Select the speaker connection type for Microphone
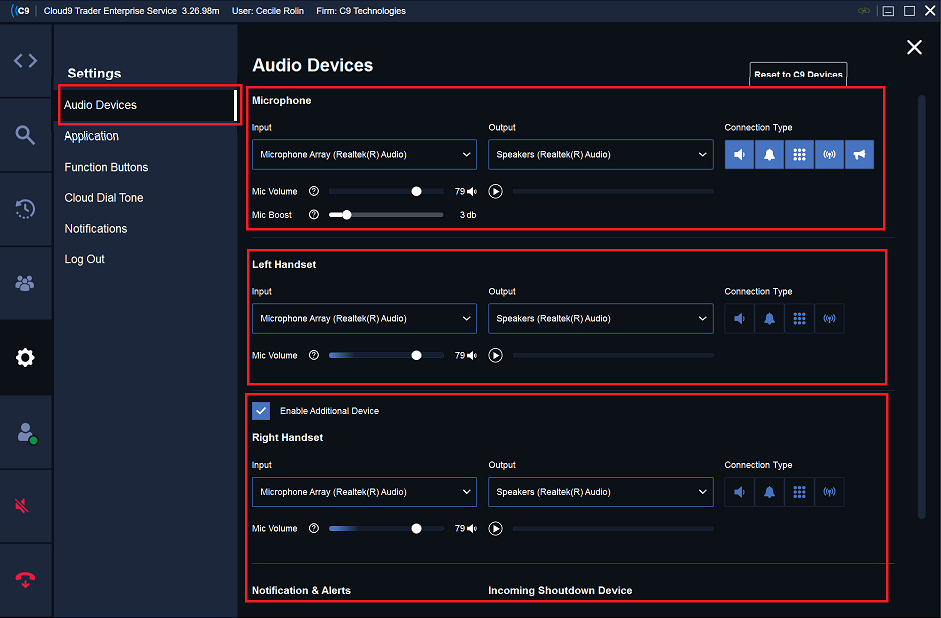 pyautogui.click(x=739, y=154)
